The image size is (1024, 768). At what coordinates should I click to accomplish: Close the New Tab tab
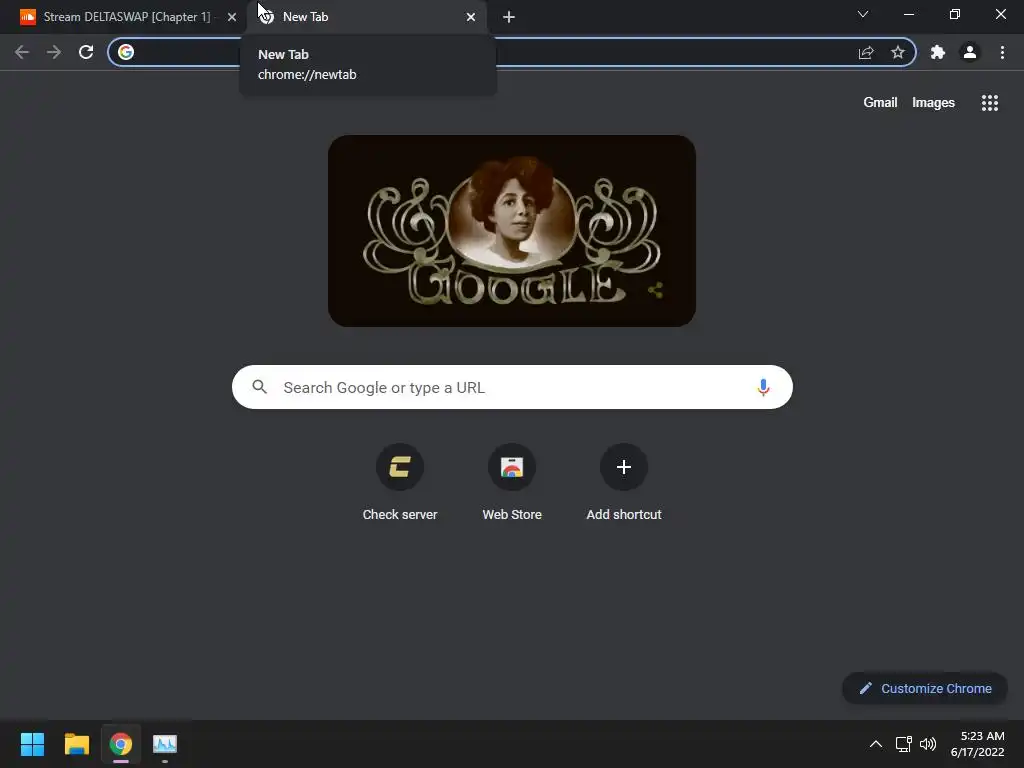pyautogui.click(x=471, y=17)
